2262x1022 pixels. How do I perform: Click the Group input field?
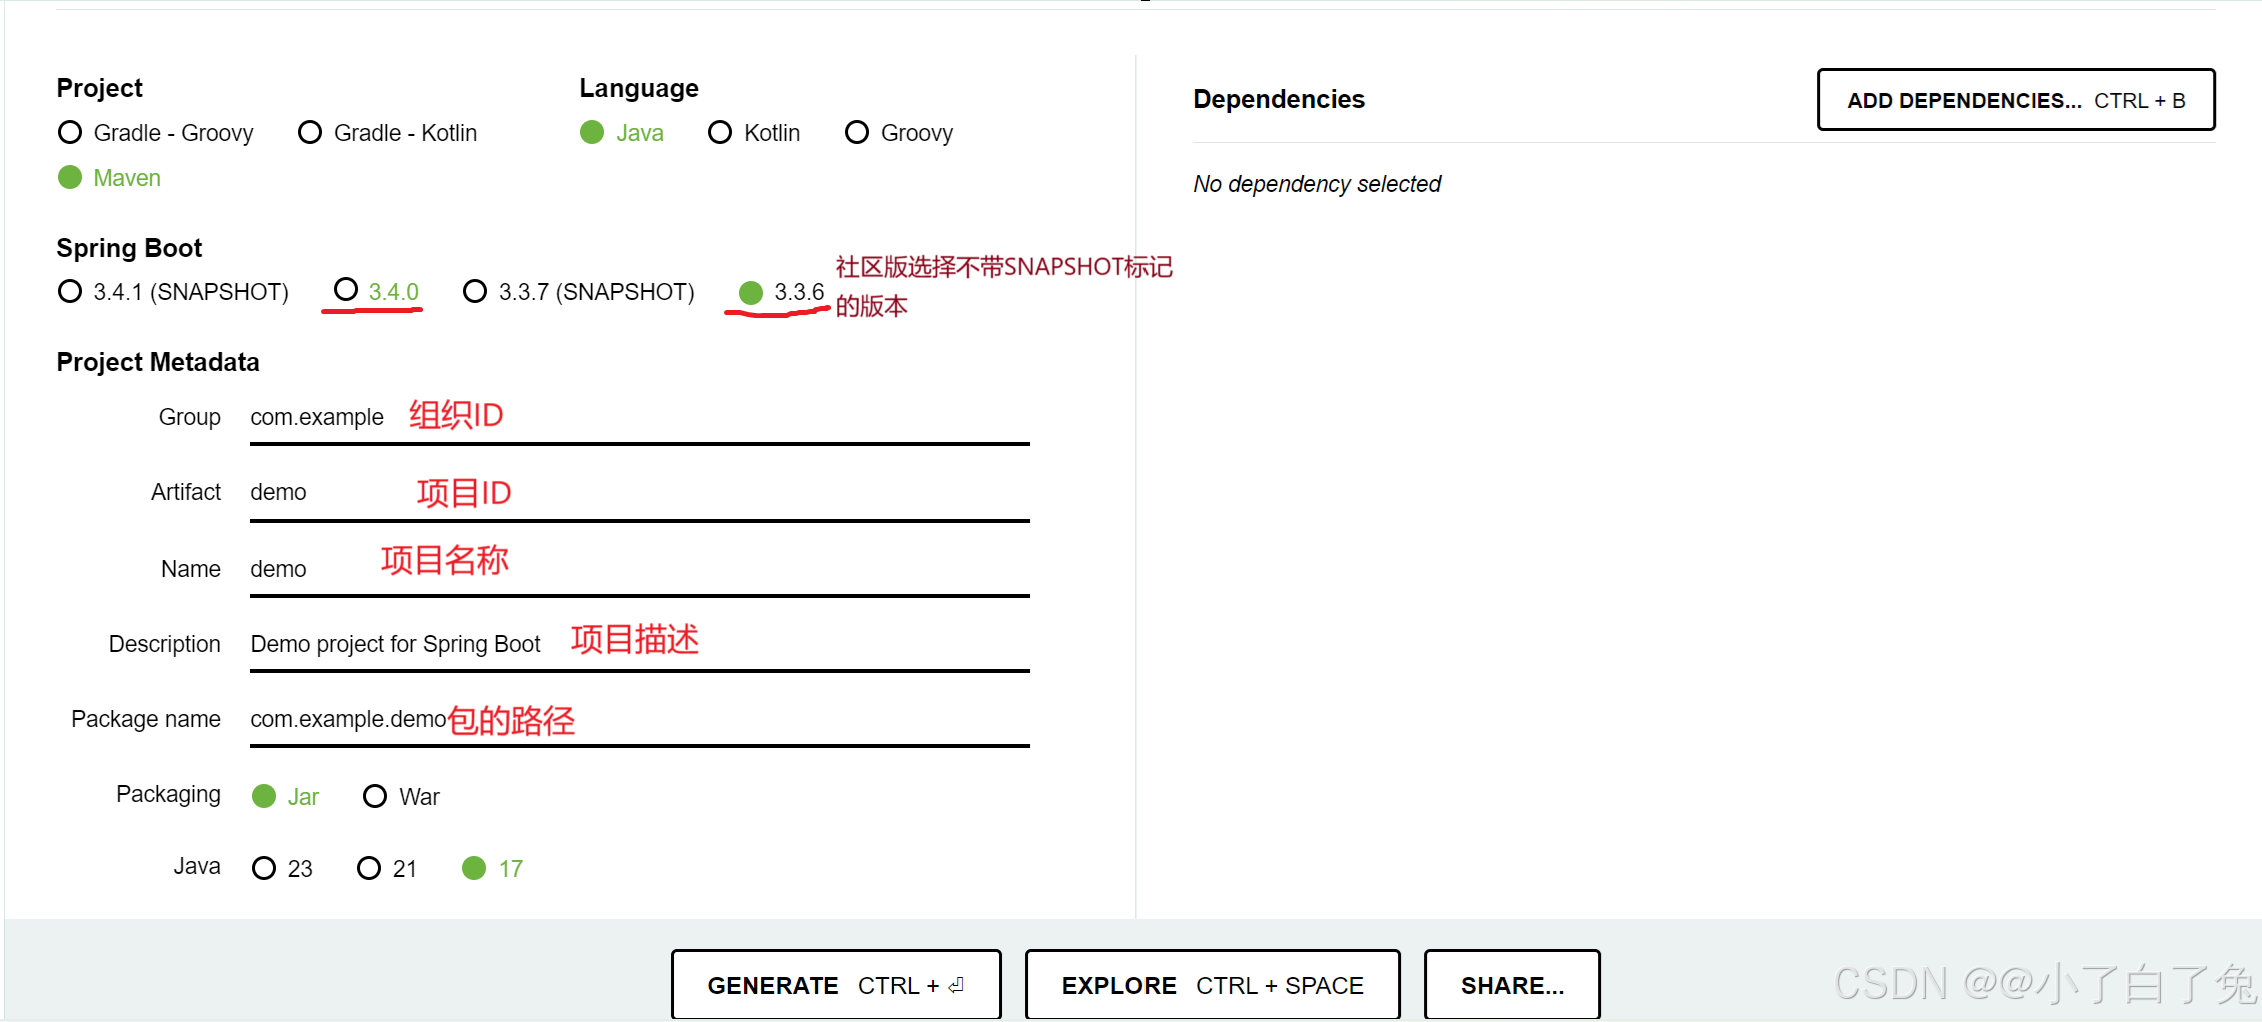click(640, 418)
